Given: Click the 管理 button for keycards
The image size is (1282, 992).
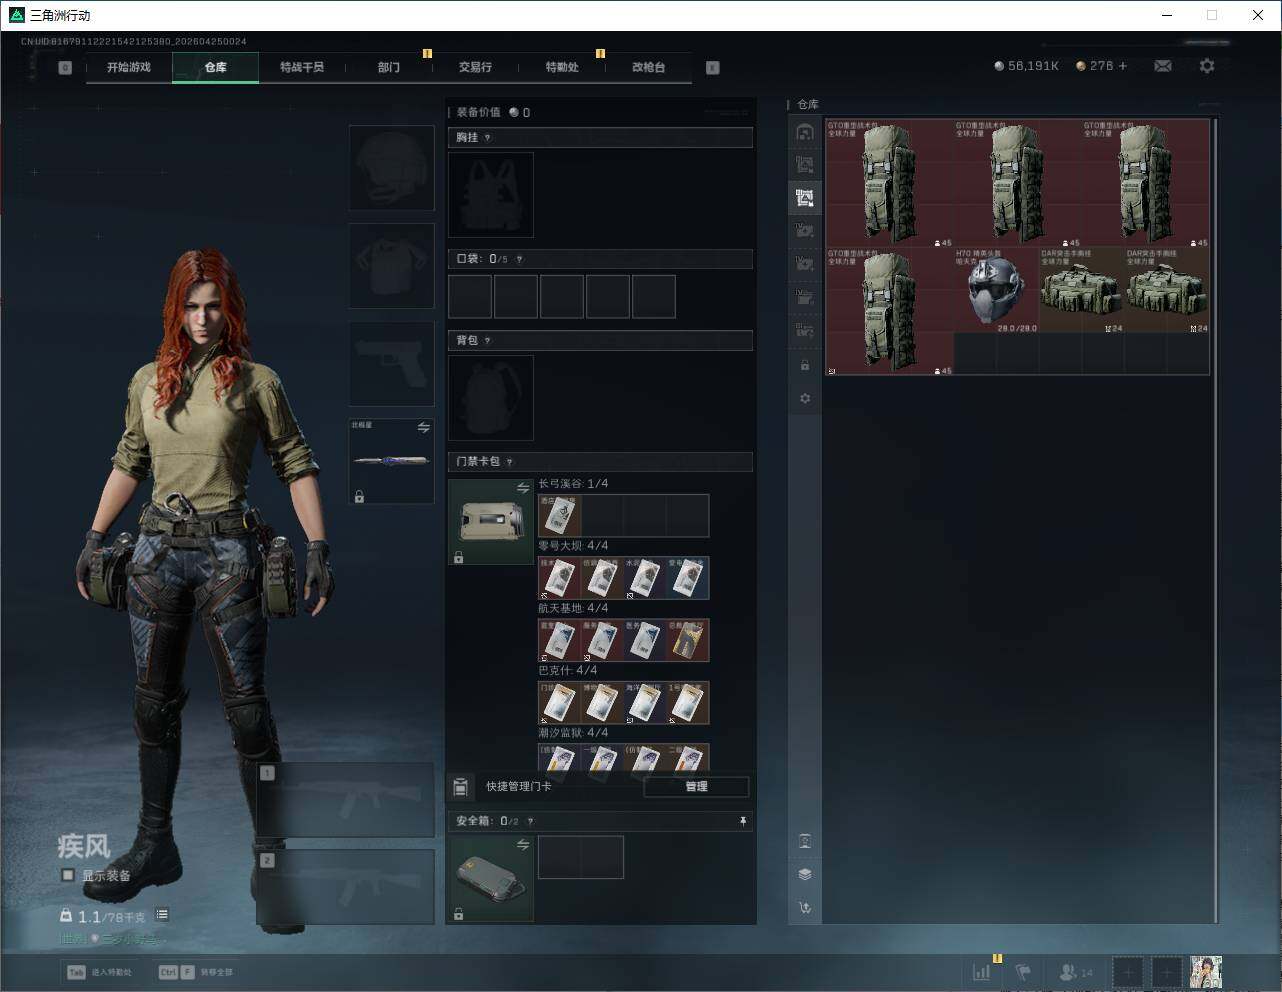Looking at the screenshot, I should pos(697,787).
